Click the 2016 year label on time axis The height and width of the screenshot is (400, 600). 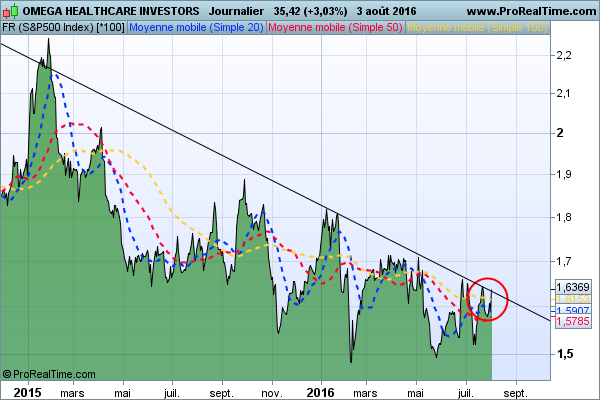(x=321, y=393)
